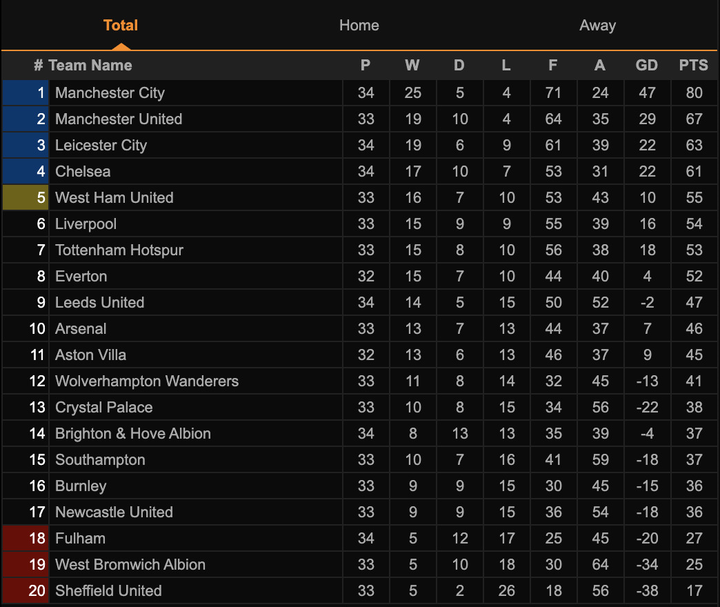Open the Home standings tab

point(359,25)
